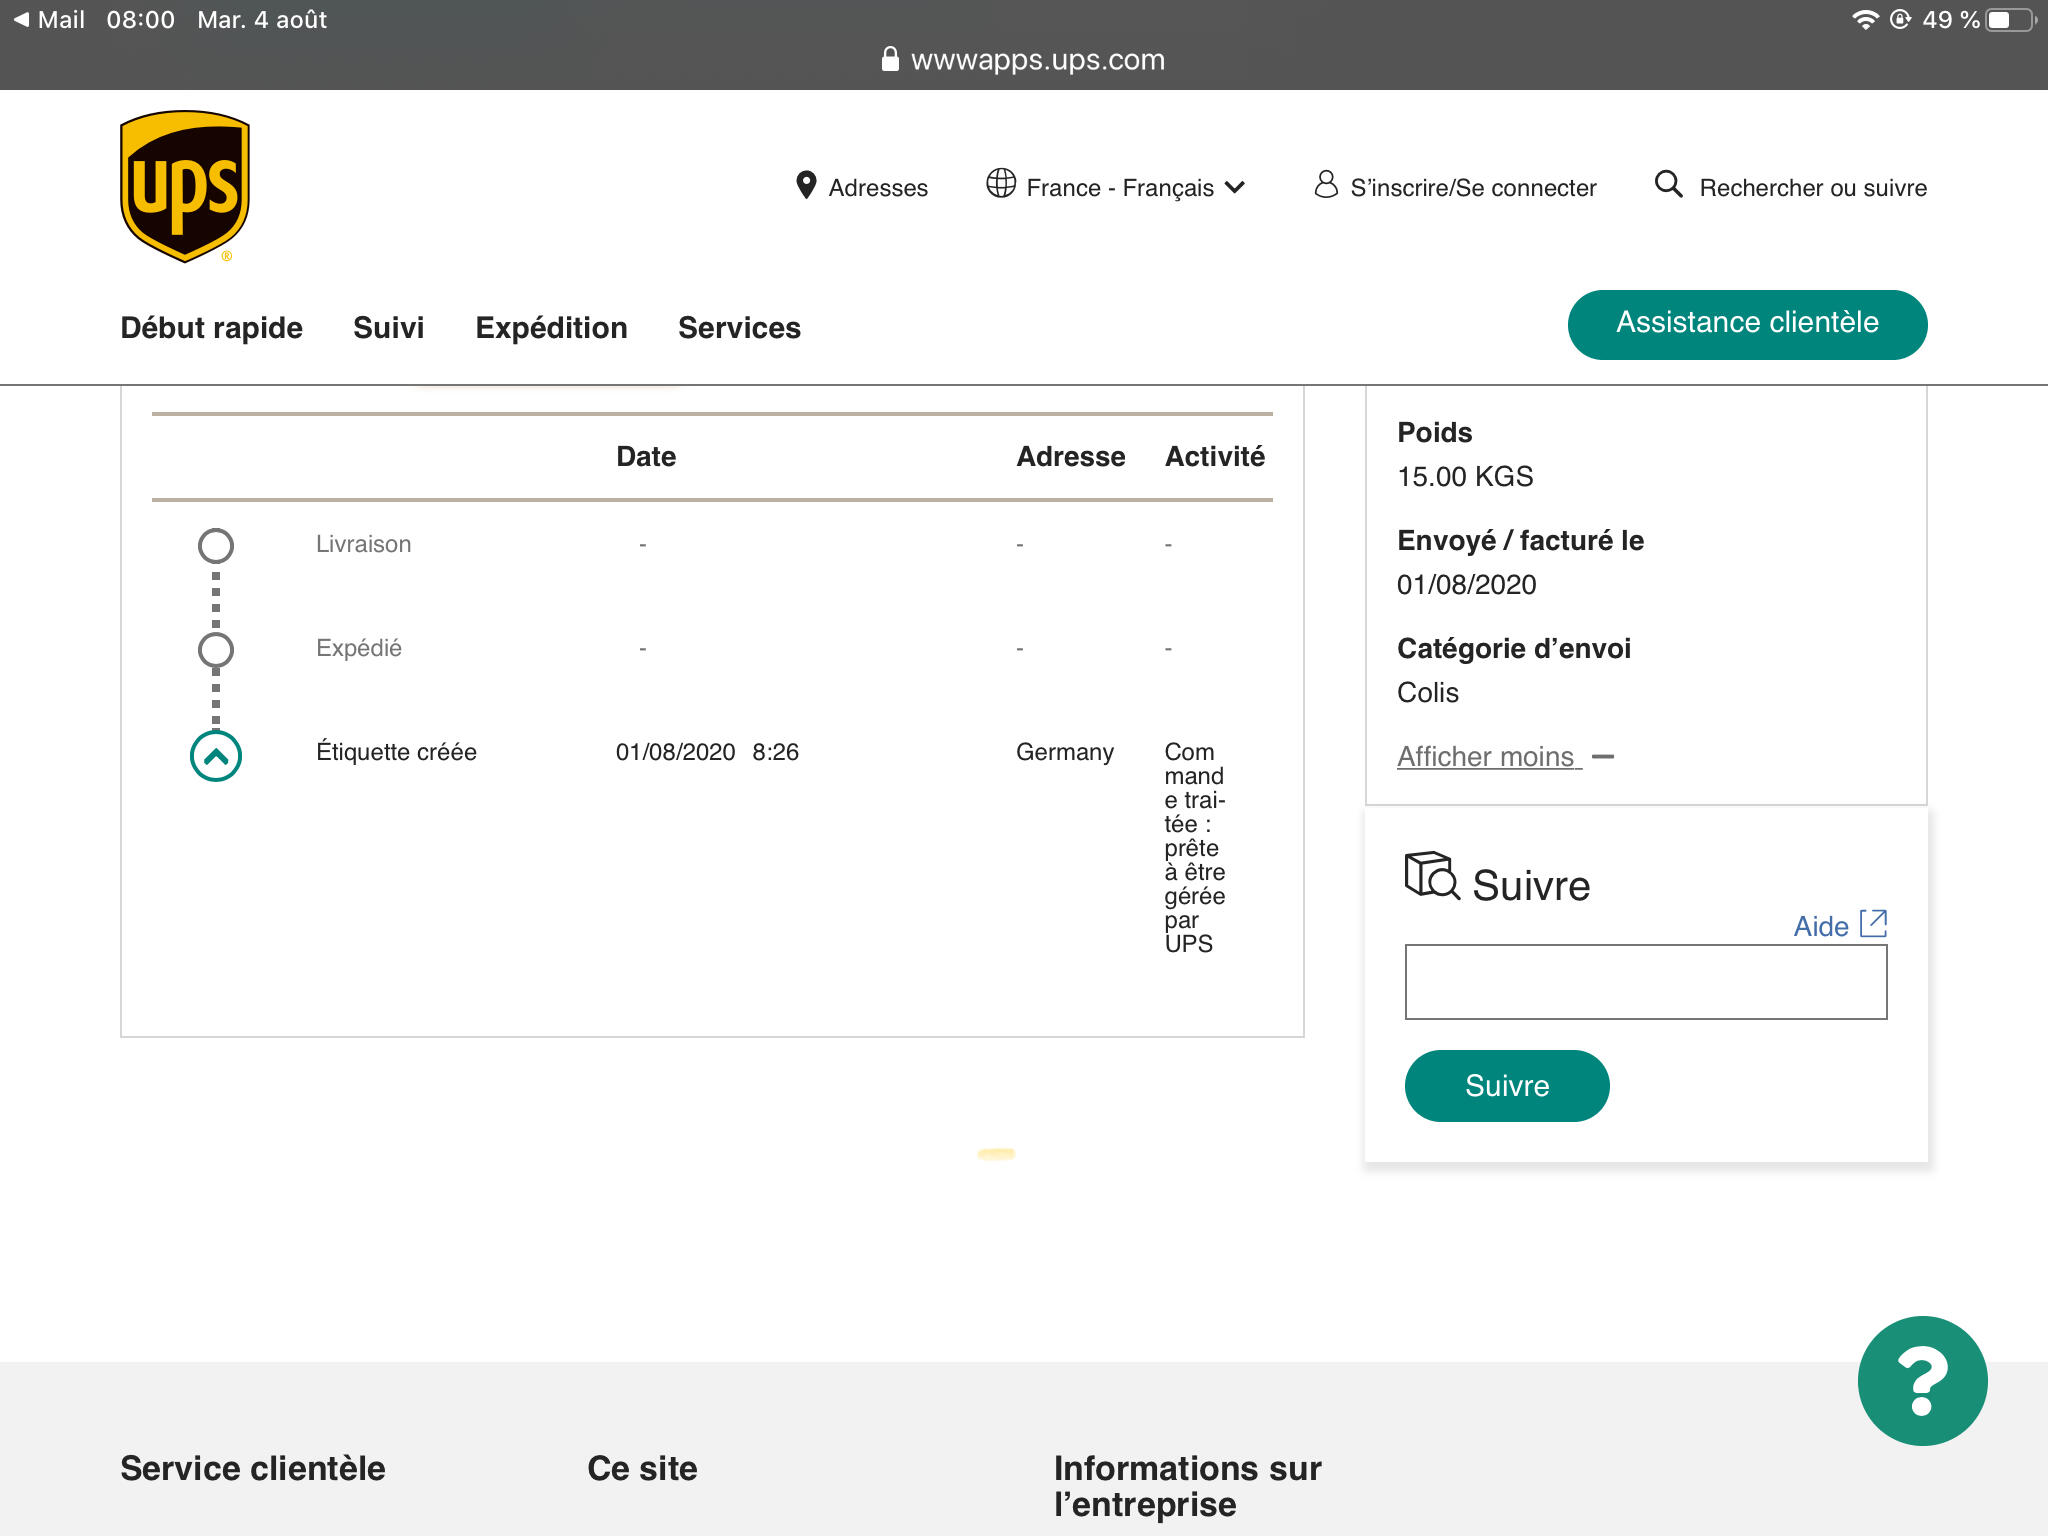
Task: Click the Ce site footer heading
Action: point(642,1468)
